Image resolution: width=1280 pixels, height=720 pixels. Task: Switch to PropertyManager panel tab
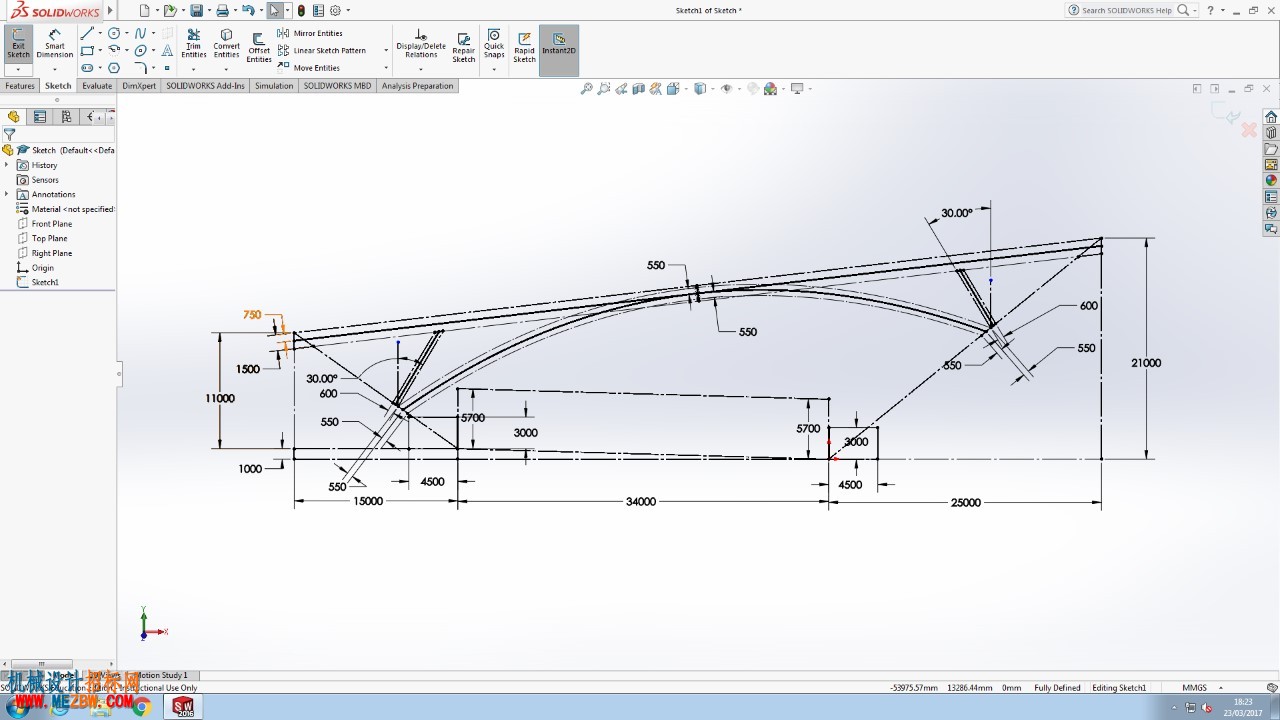[40, 117]
